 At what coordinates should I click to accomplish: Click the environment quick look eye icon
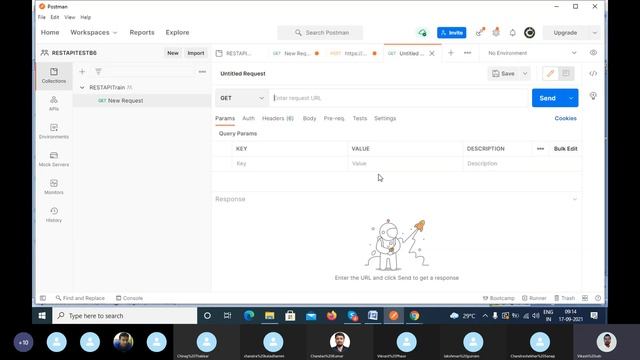593,53
